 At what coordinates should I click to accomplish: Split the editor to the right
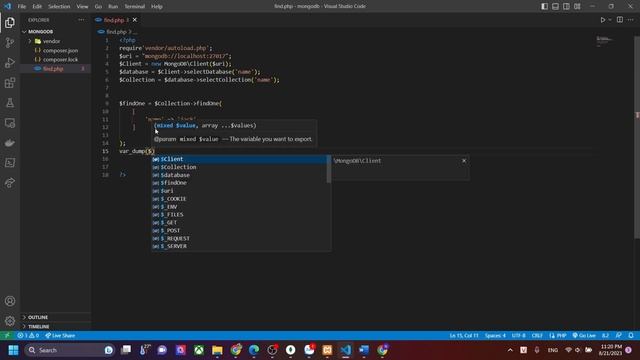620,20
